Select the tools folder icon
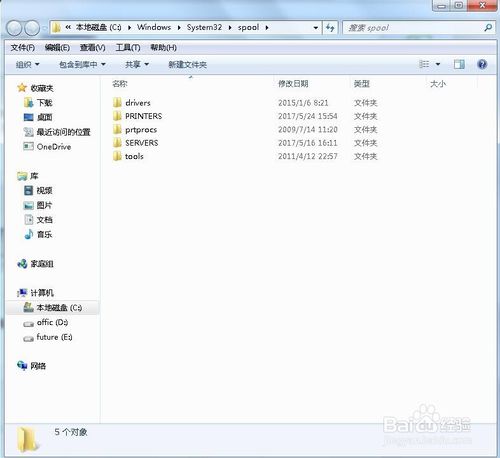500x458 pixels. 117,156
